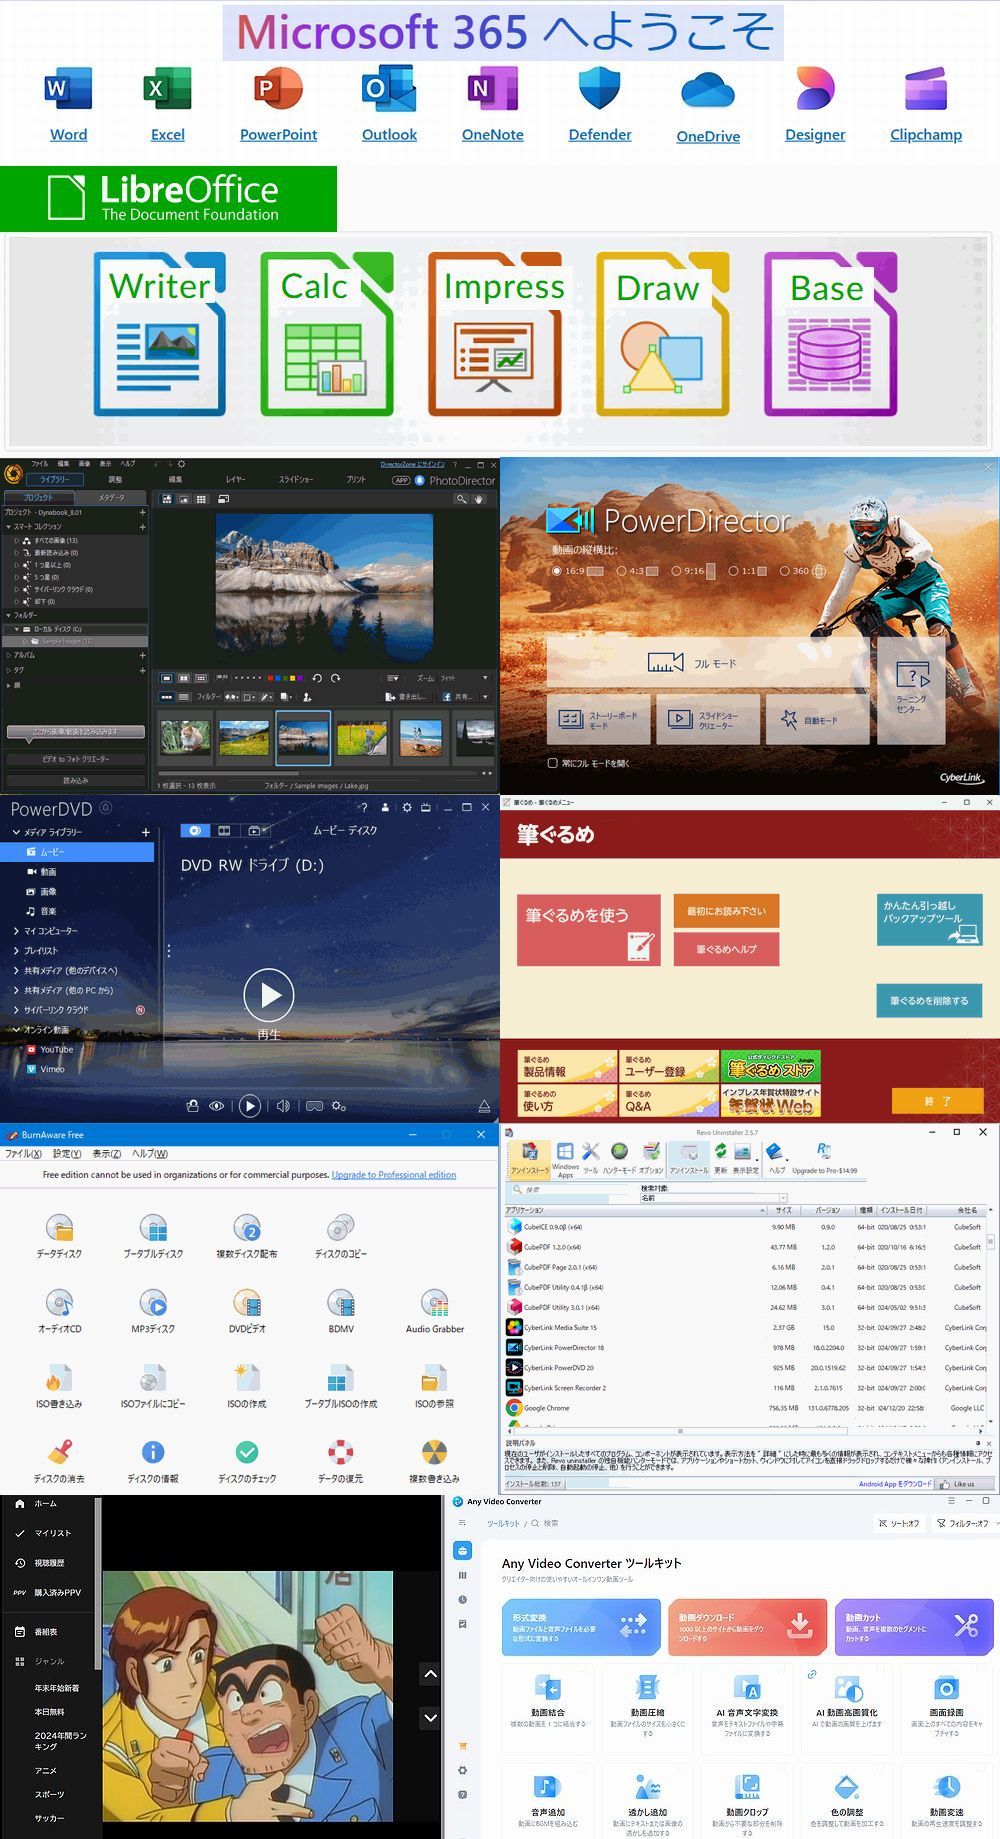Launch LibreOffice Calc icon
1000x1839 pixels.
click(327, 334)
